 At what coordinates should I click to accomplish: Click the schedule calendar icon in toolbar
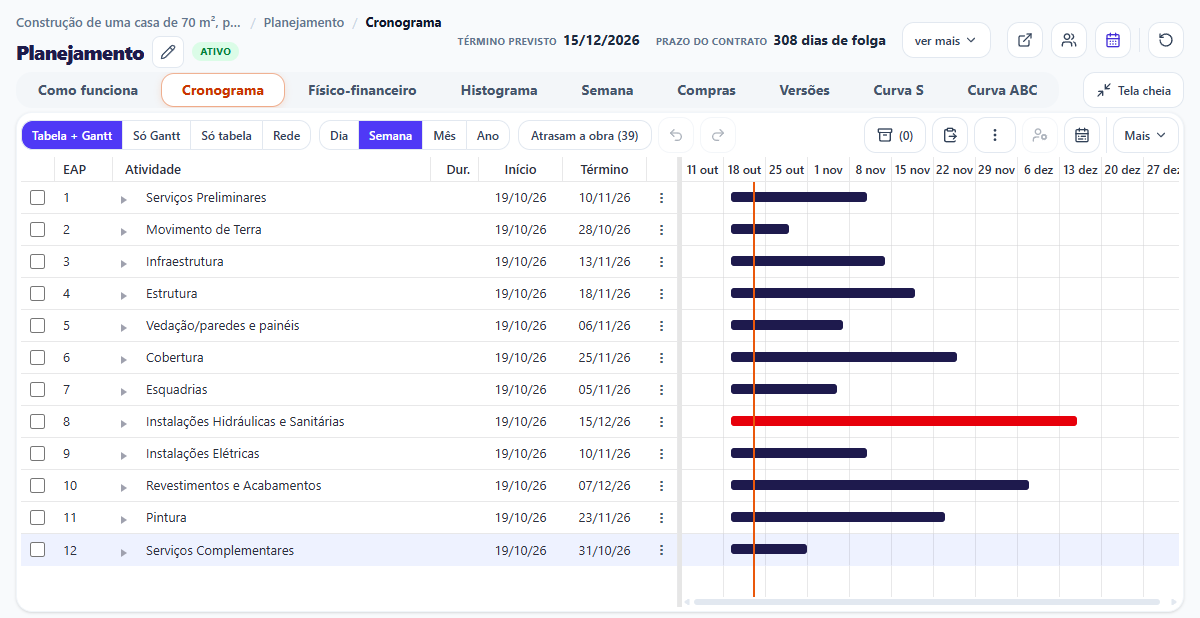click(x=1082, y=135)
